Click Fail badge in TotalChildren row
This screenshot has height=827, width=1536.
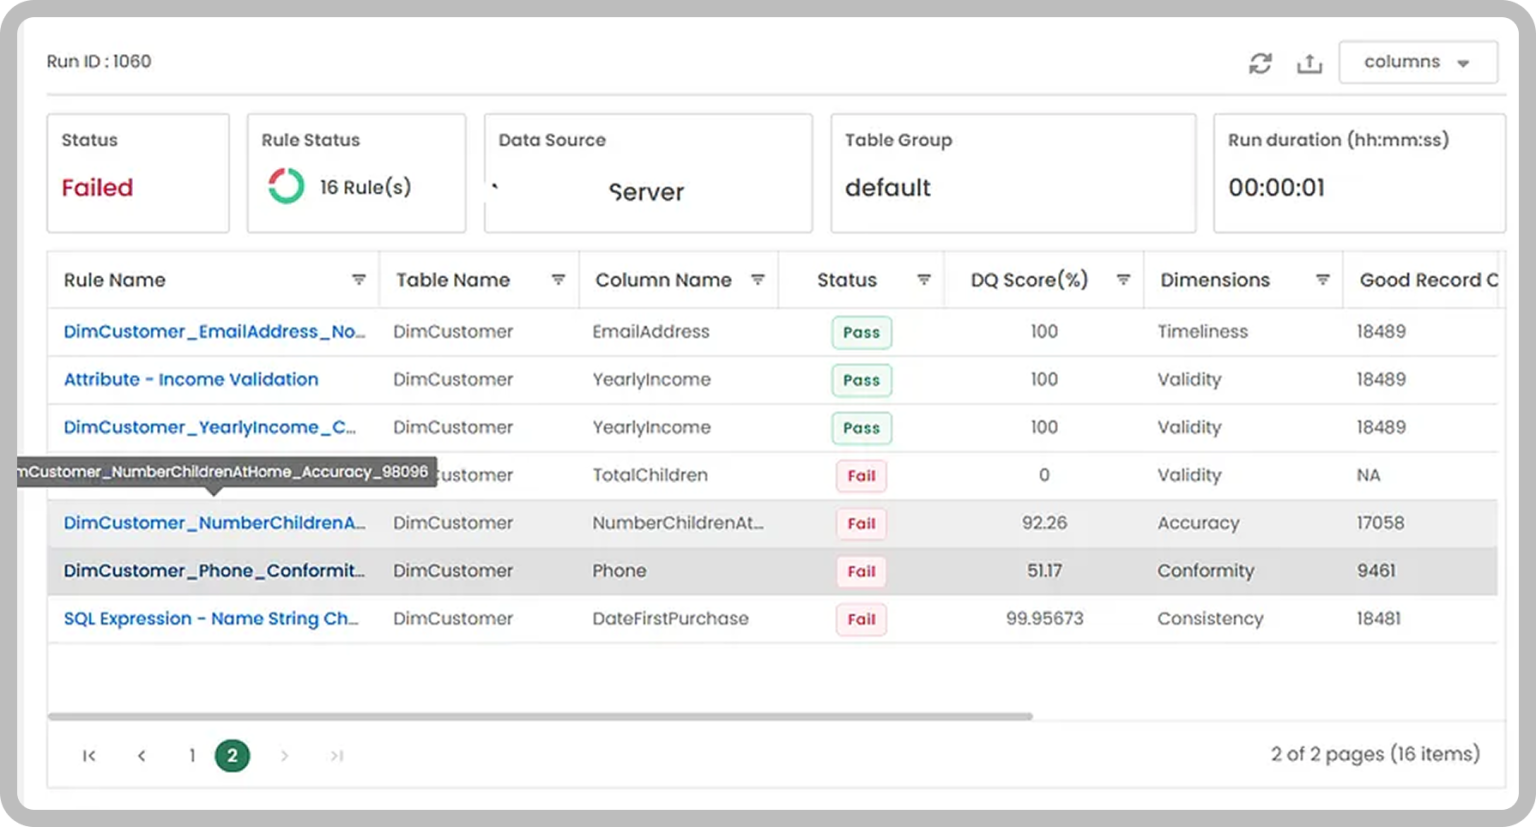(x=861, y=476)
